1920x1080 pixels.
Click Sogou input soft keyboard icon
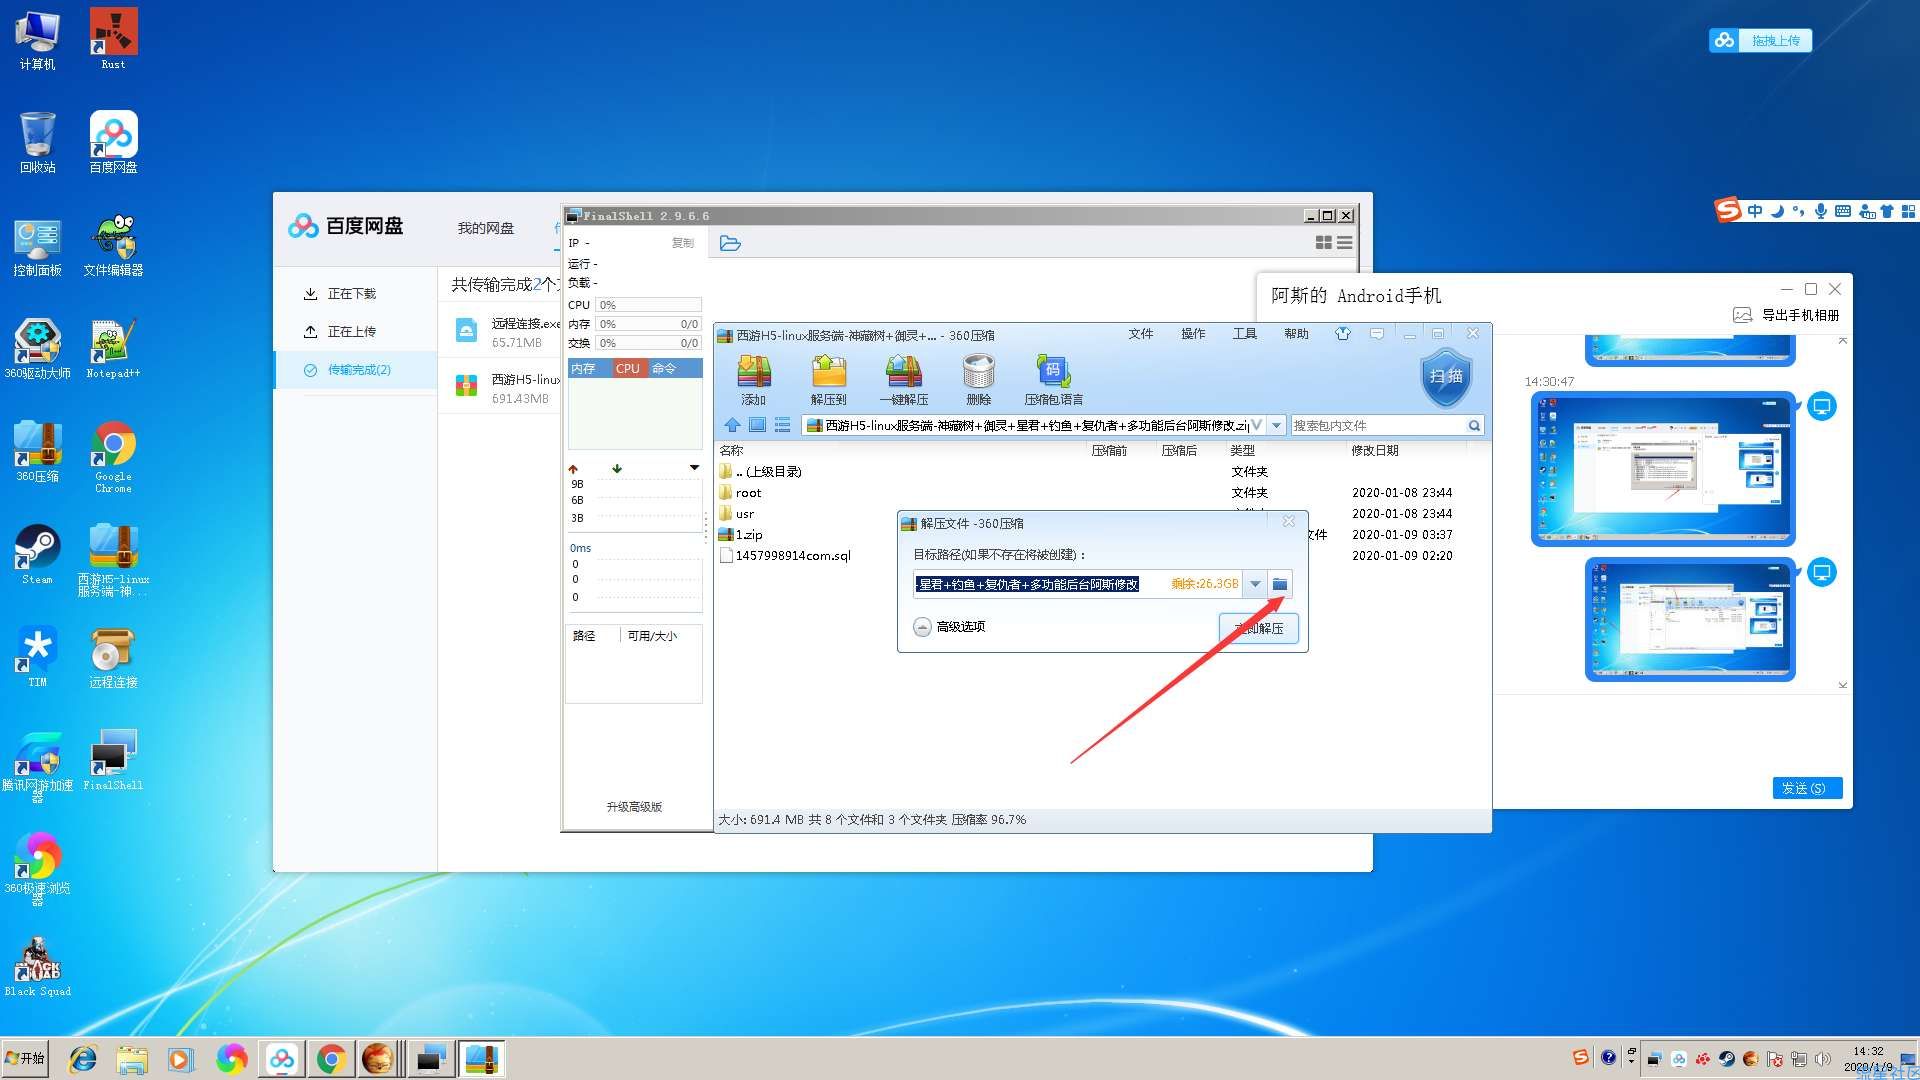click(1843, 211)
